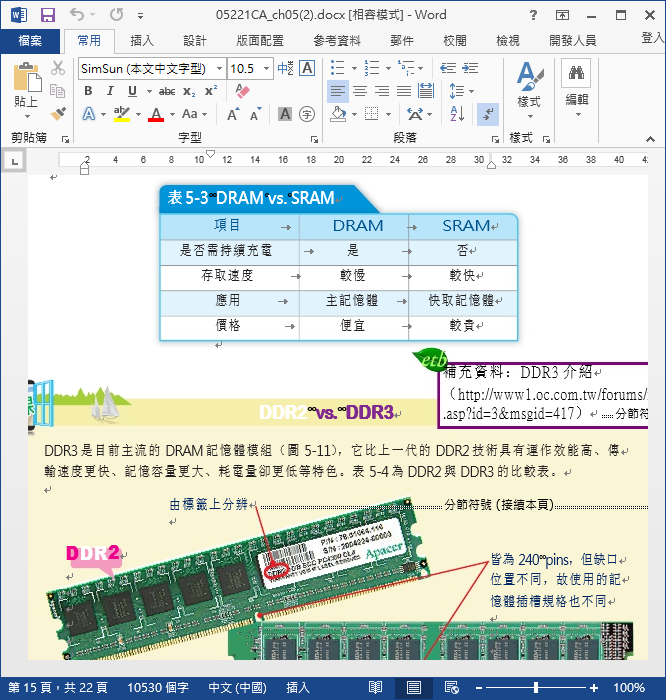Image resolution: width=666 pixels, height=700 pixels.
Task: Save the document with the floppy disk icon
Action: 48,15
